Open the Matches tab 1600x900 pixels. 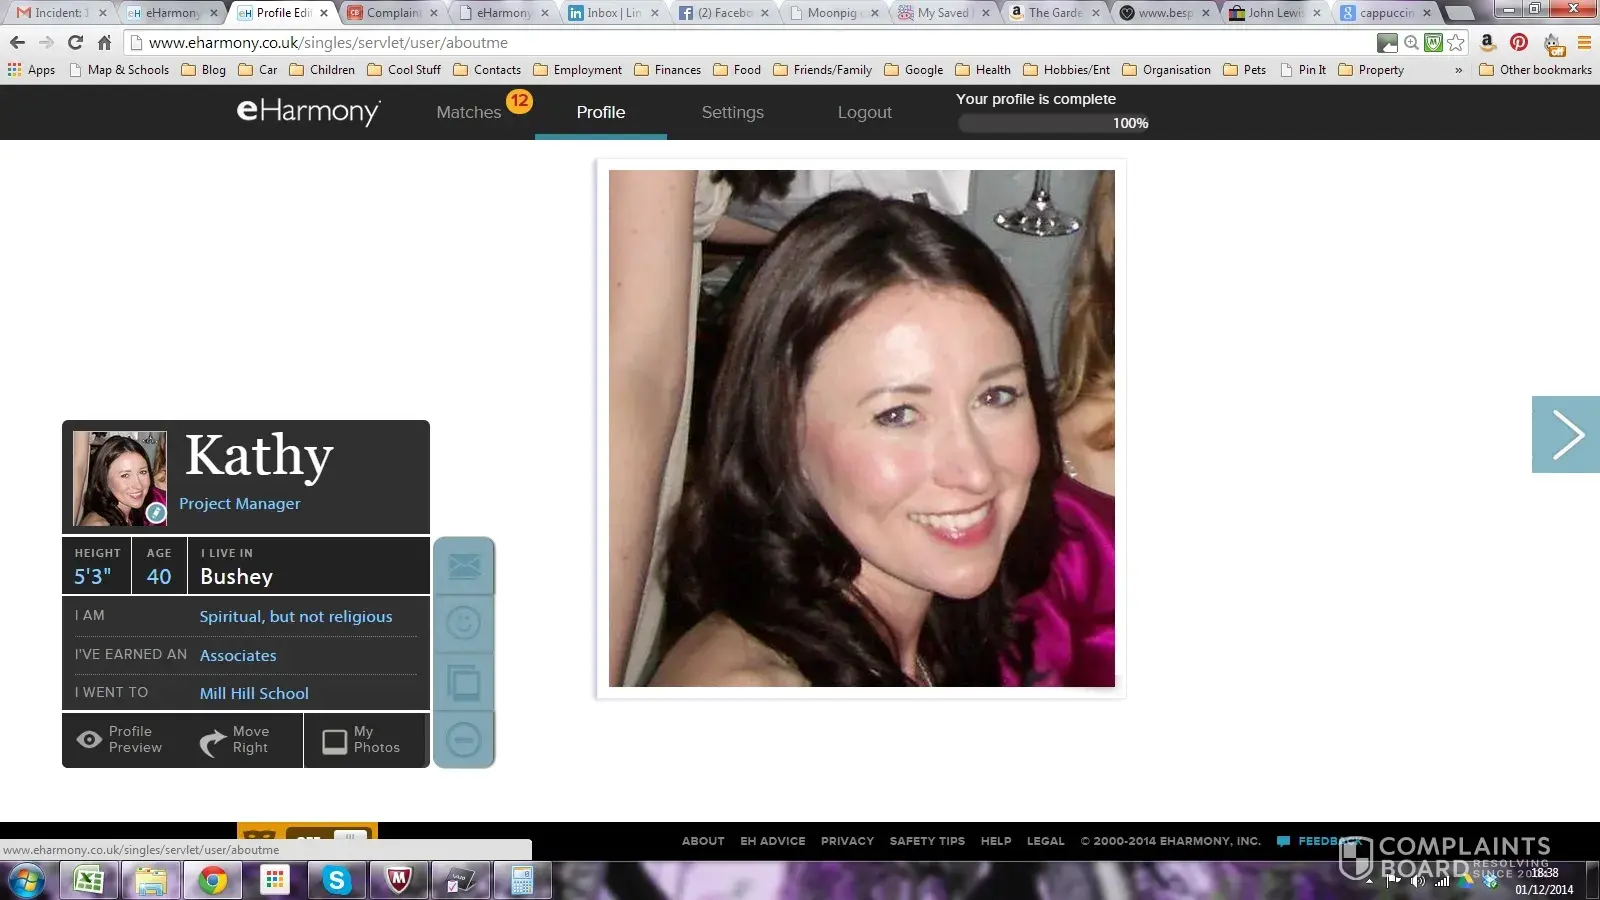point(469,113)
